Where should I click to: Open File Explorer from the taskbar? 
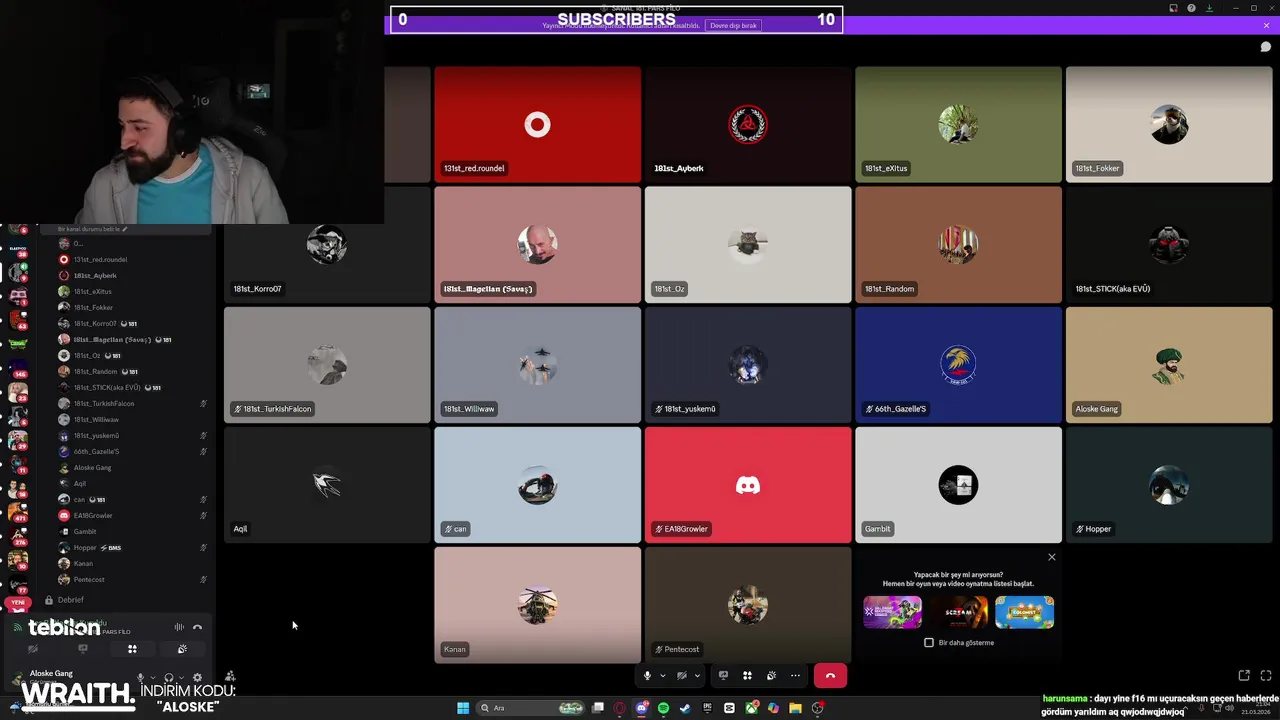(x=795, y=708)
